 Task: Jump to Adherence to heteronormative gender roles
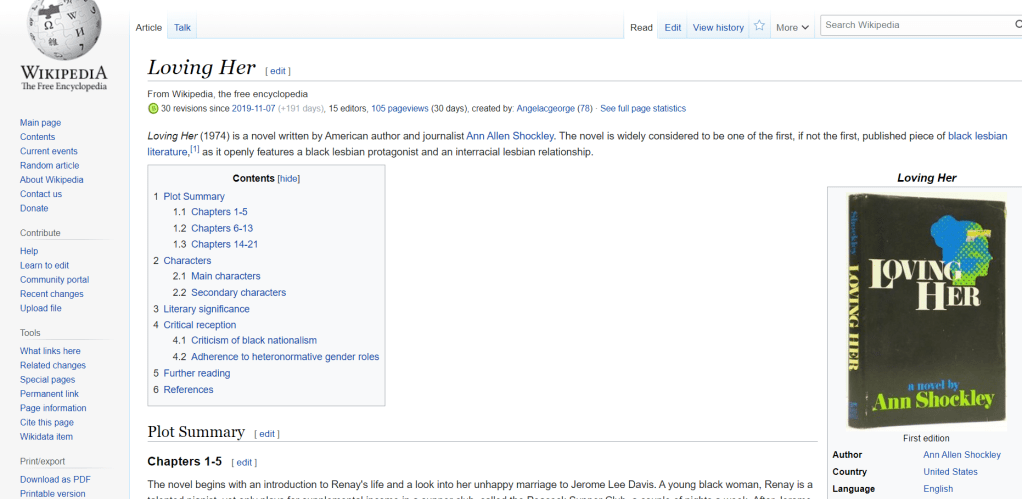coord(285,357)
